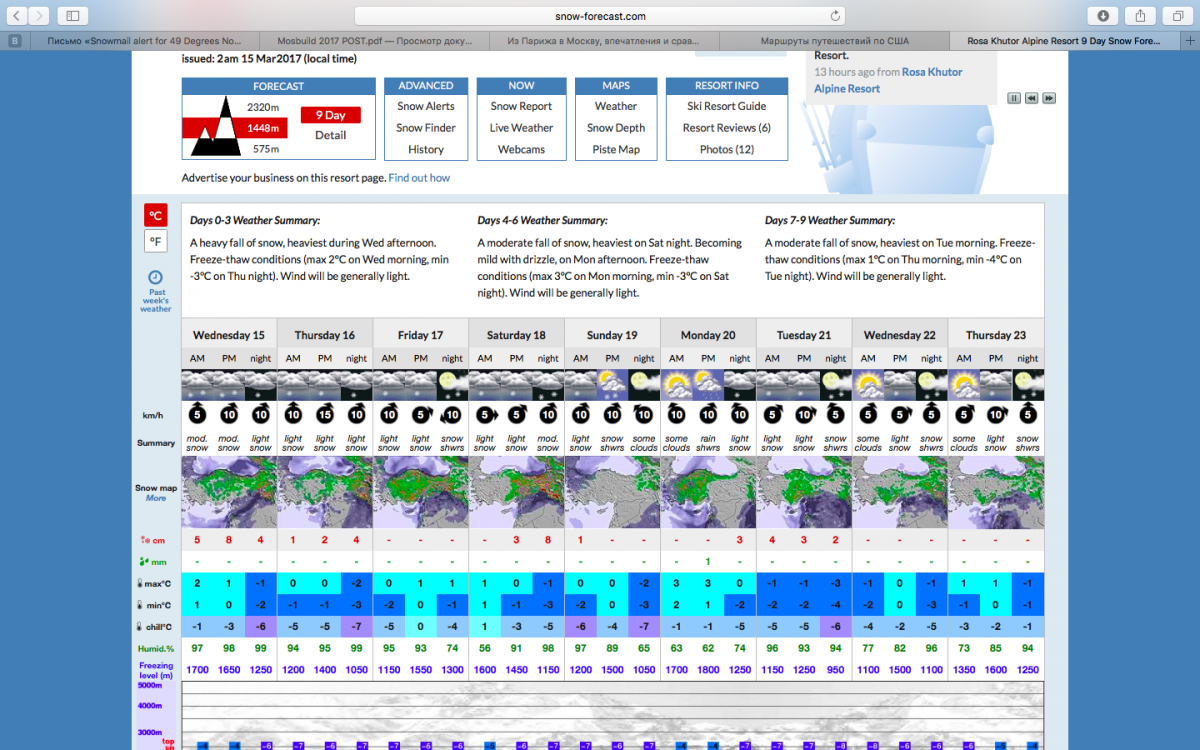Select the Rosa Khutor Alpine Resort tab
Viewport: 1200px width, 750px height.
click(x=1065, y=41)
